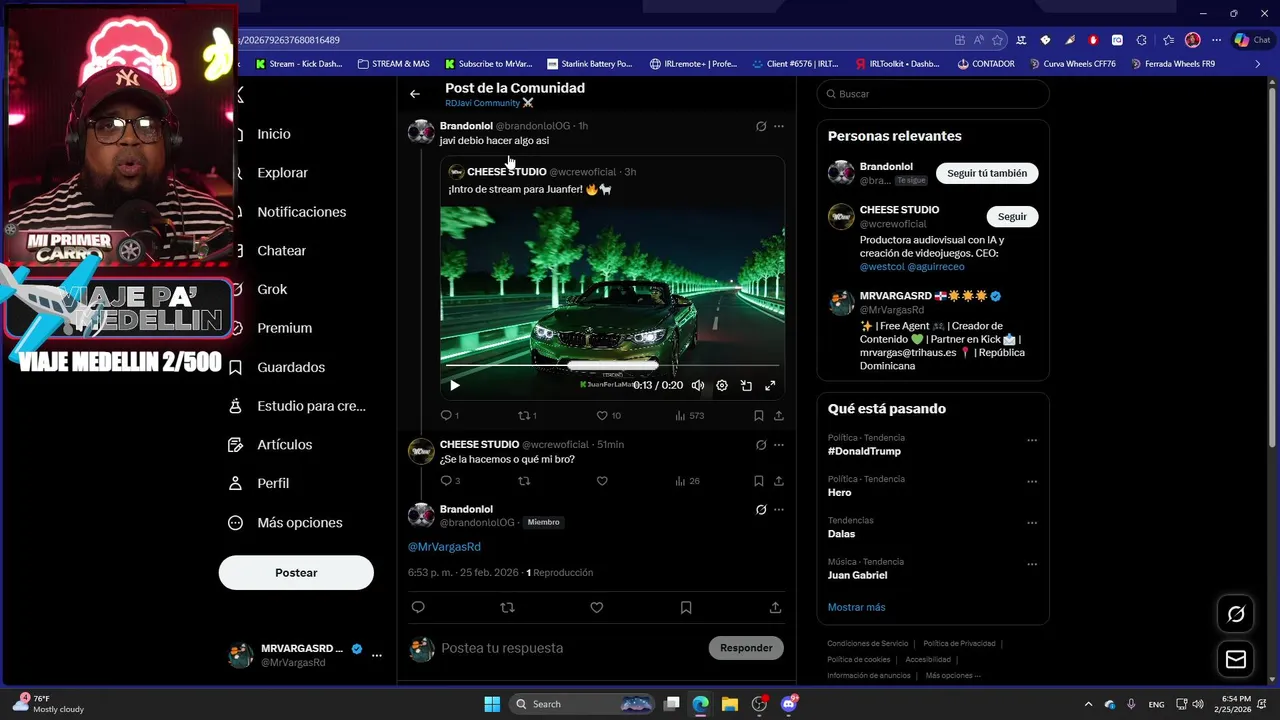Open browser extensions puzzle icon

pos(1141,40)
